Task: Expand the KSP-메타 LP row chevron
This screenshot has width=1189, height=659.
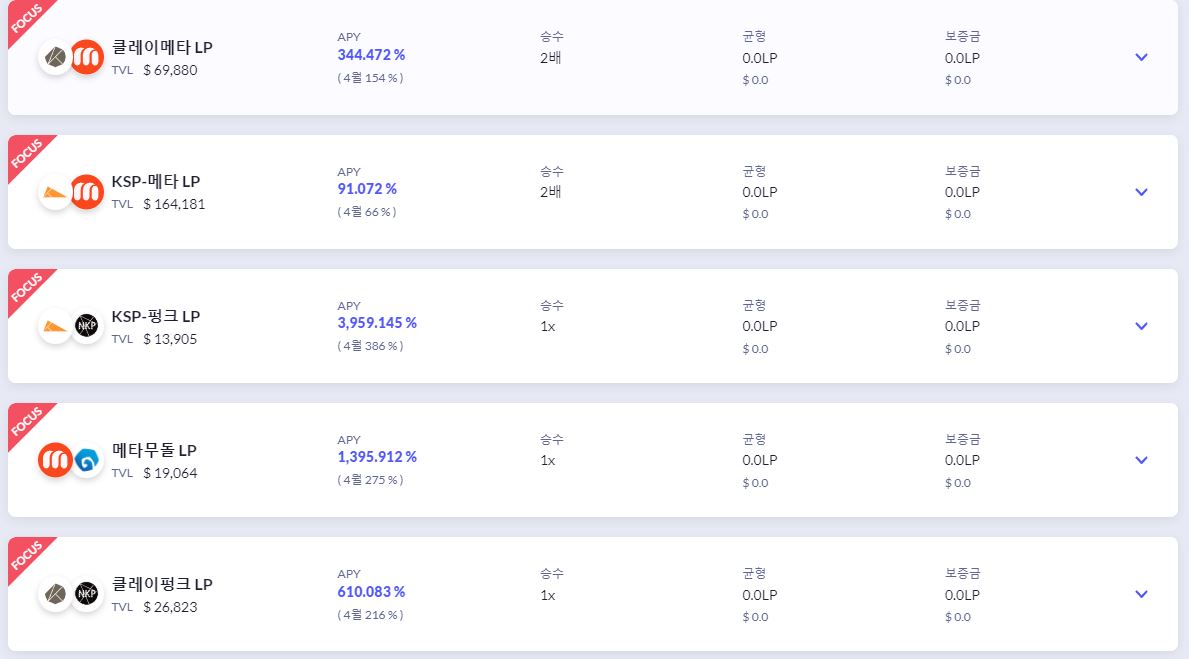Action: [x=1141, y=192]
